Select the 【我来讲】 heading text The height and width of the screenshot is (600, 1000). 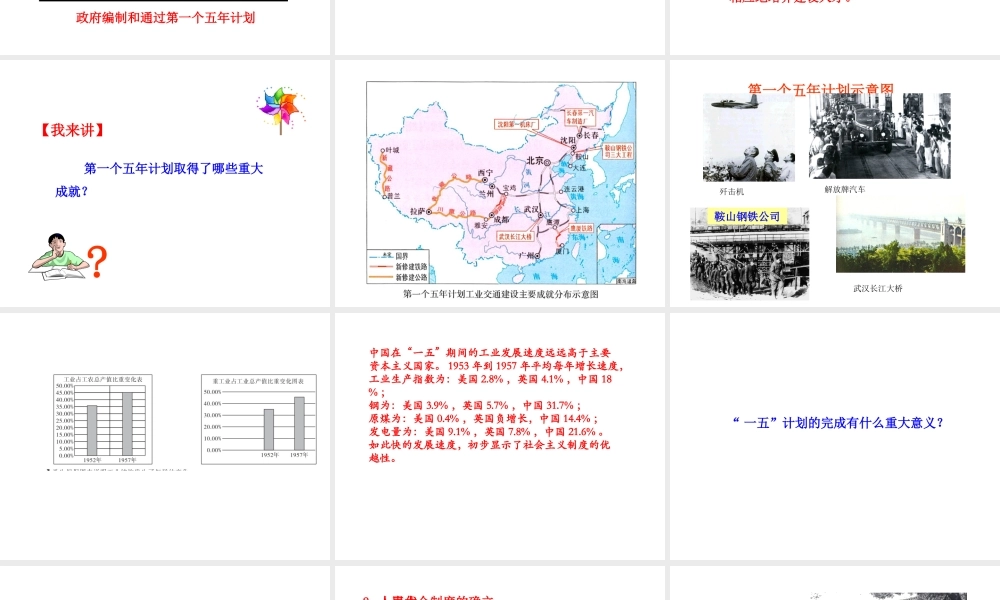(71, 130)
